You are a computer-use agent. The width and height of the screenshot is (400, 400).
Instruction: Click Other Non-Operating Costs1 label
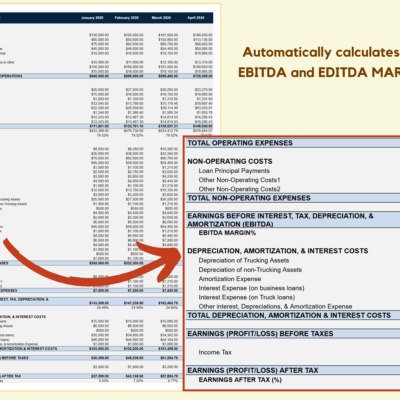coord(239,180)
